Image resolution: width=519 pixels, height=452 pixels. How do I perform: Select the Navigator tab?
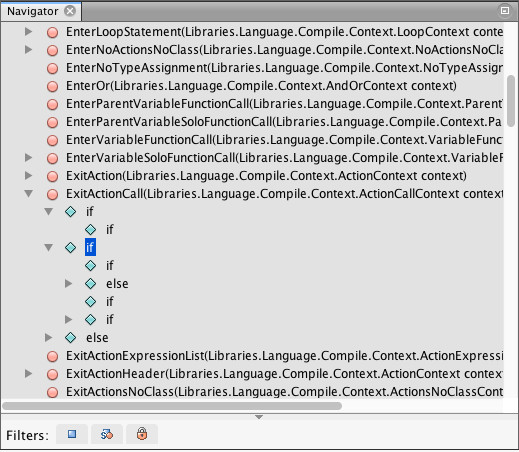(32, 11)
